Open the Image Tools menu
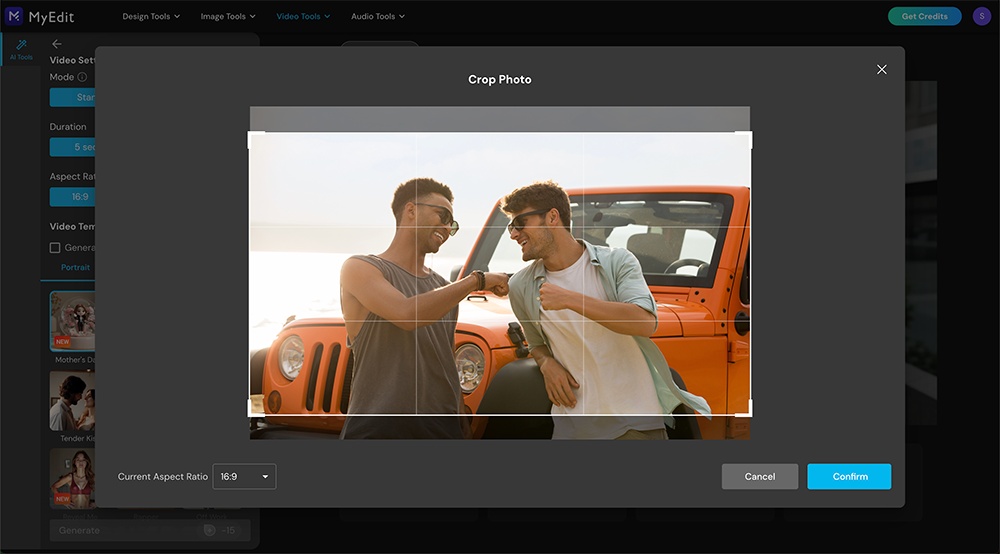The height and width of the screenshot is (554, 1000). [x=228, y=17]
